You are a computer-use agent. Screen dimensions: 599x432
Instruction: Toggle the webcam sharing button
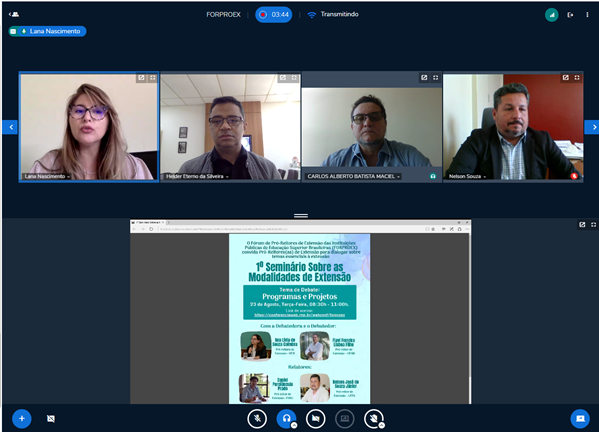[x=316, y=419]
